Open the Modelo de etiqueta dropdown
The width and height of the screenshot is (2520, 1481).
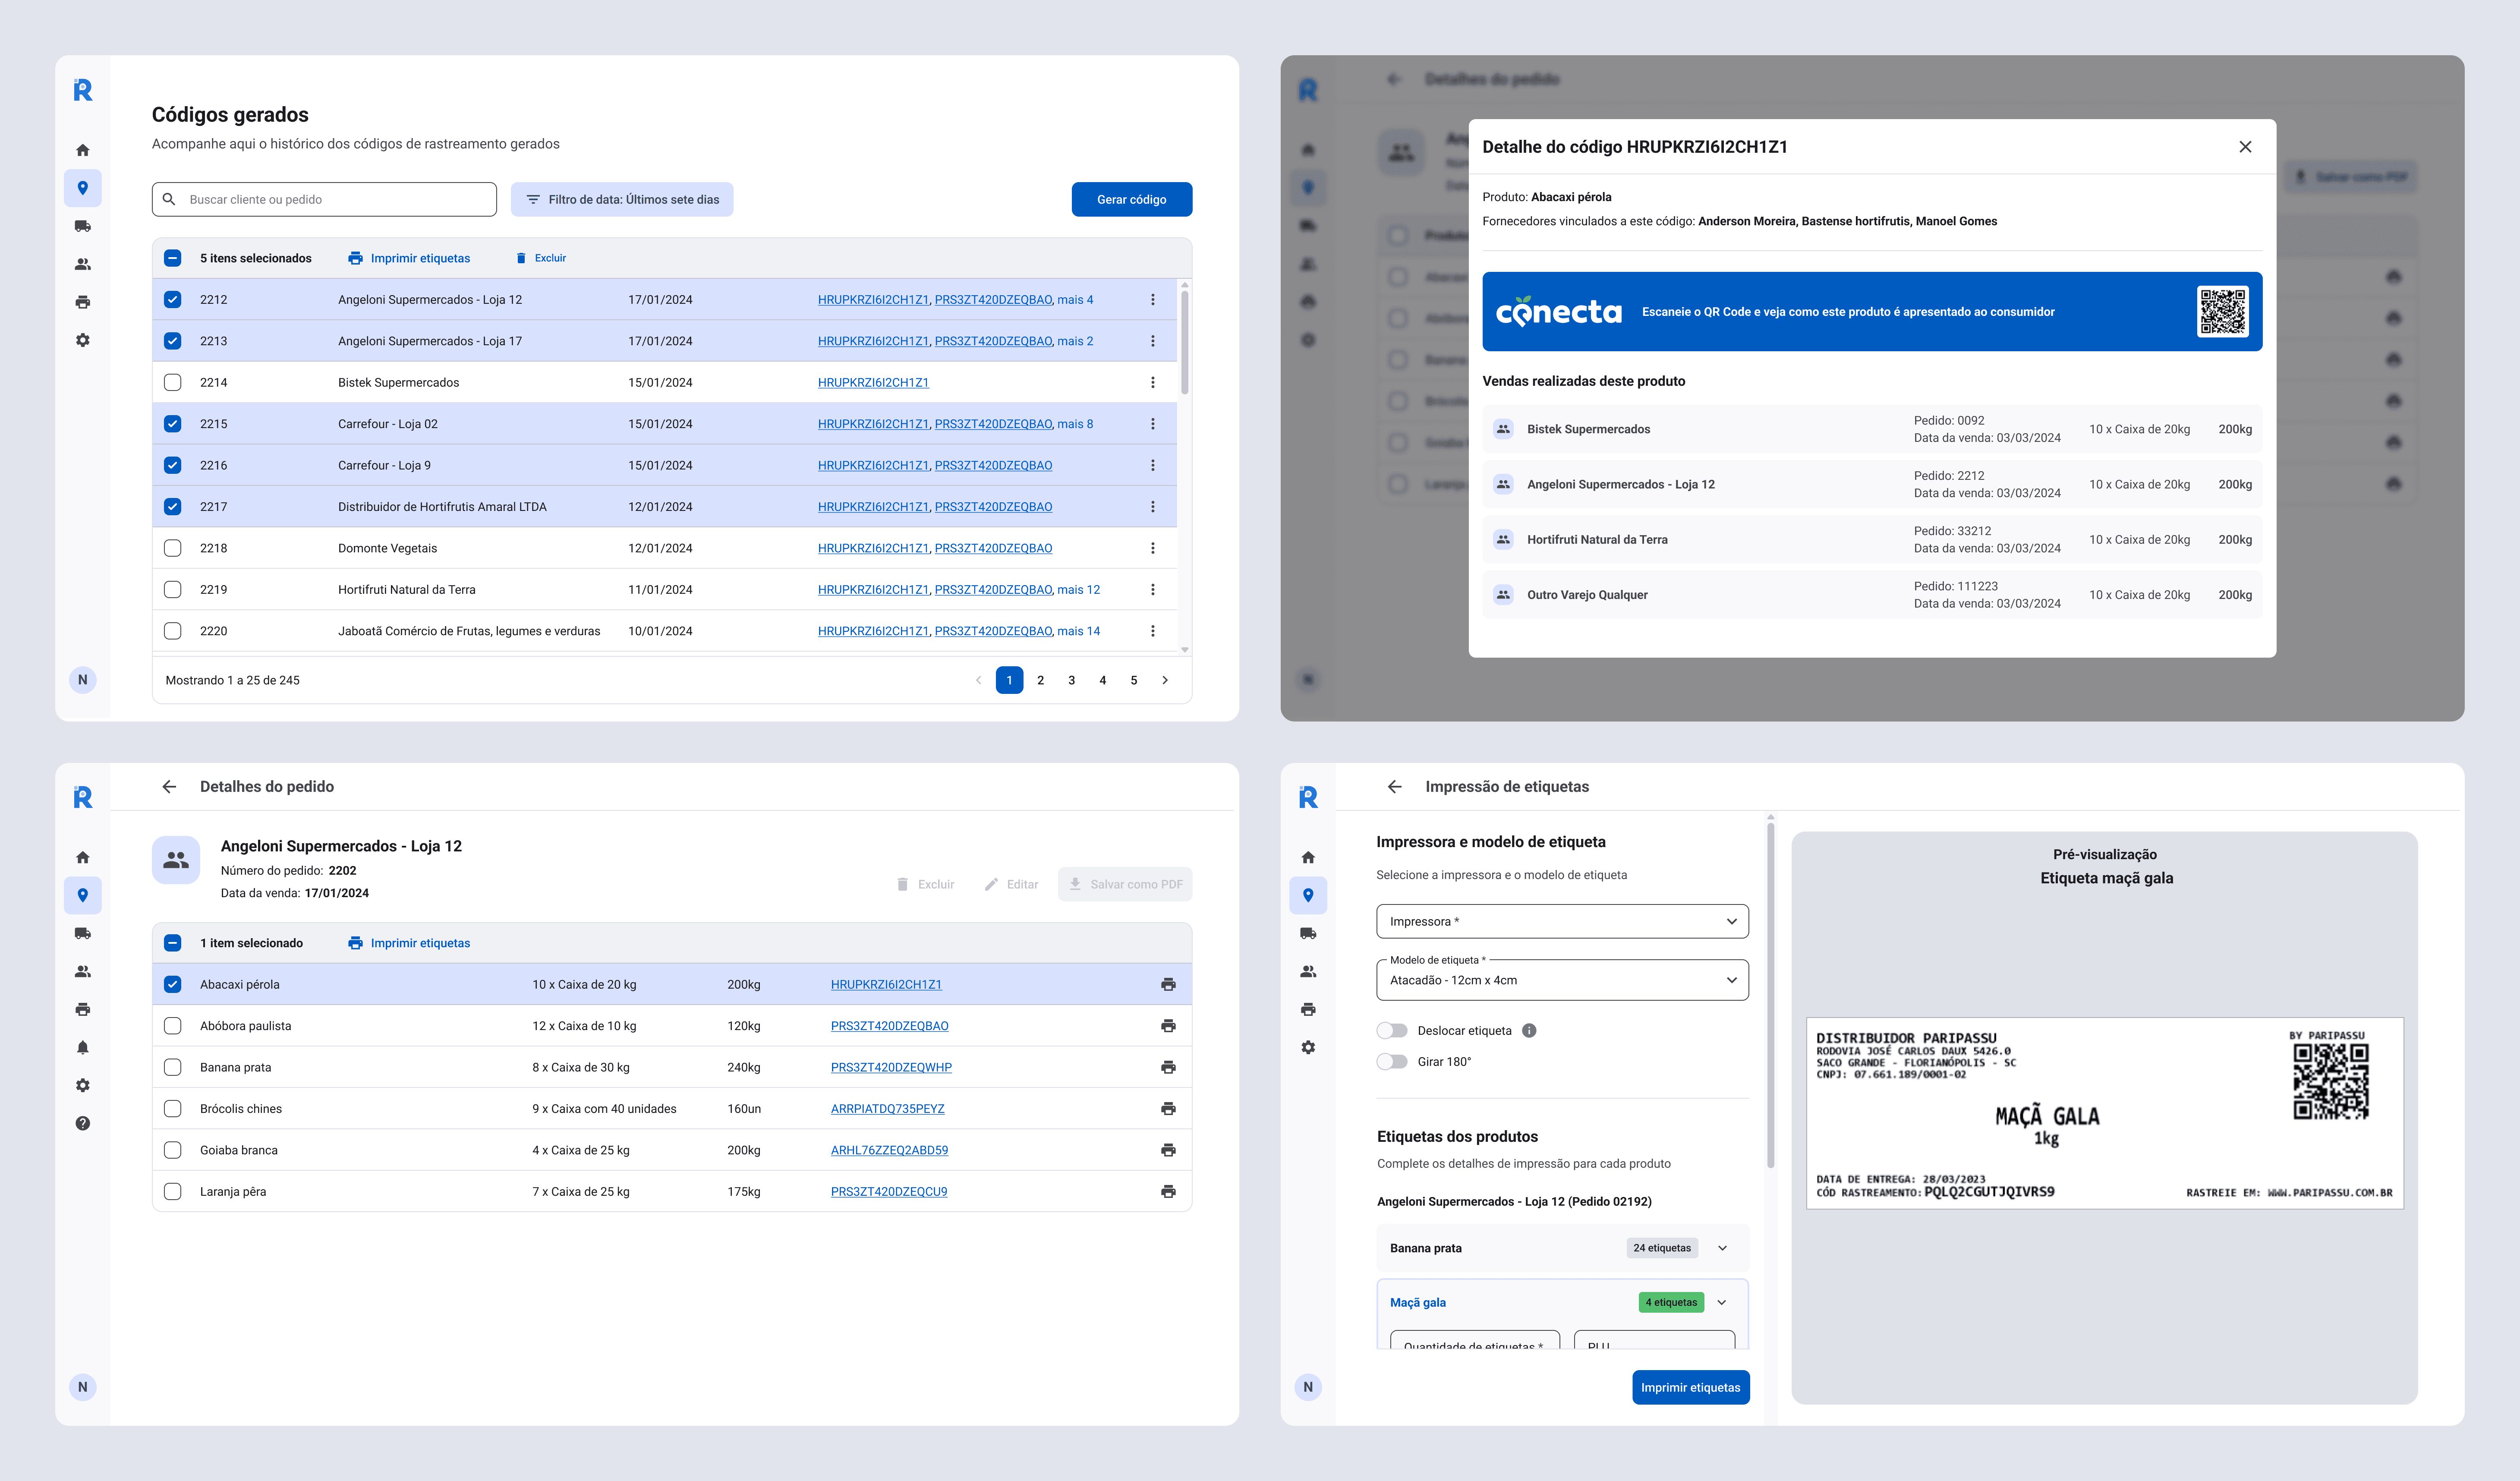(x=1562, y=980)
